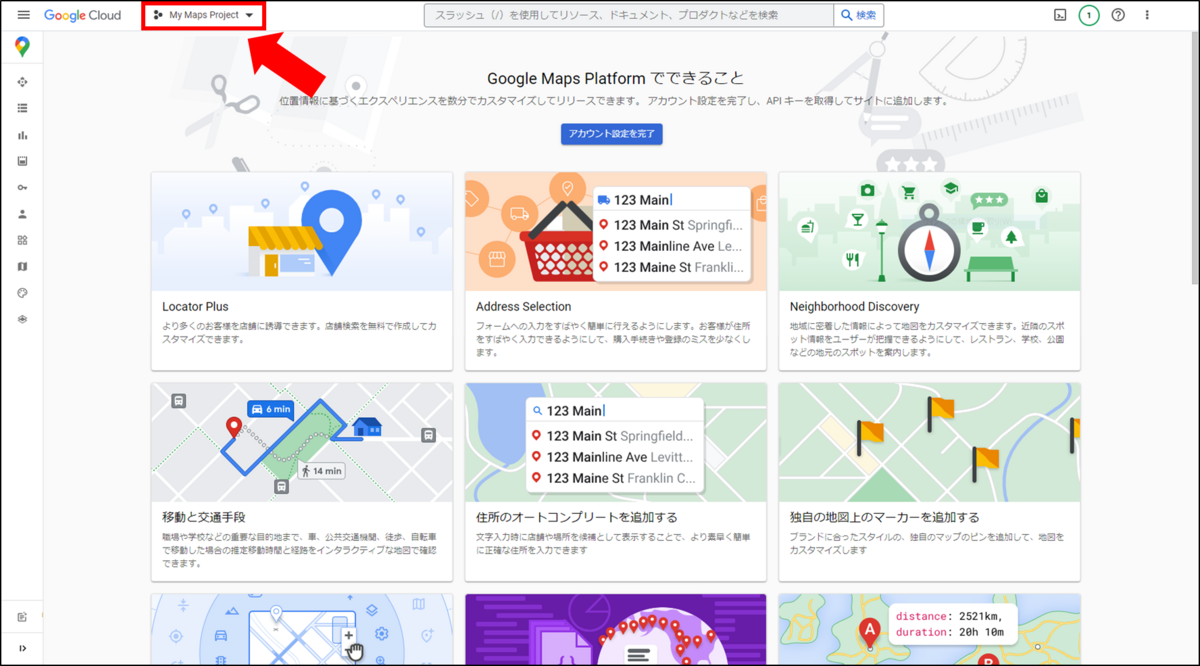Viewport: 1200px width, 666px height.
Task: Open the notifications badge showing 1
Action: 1089,15
